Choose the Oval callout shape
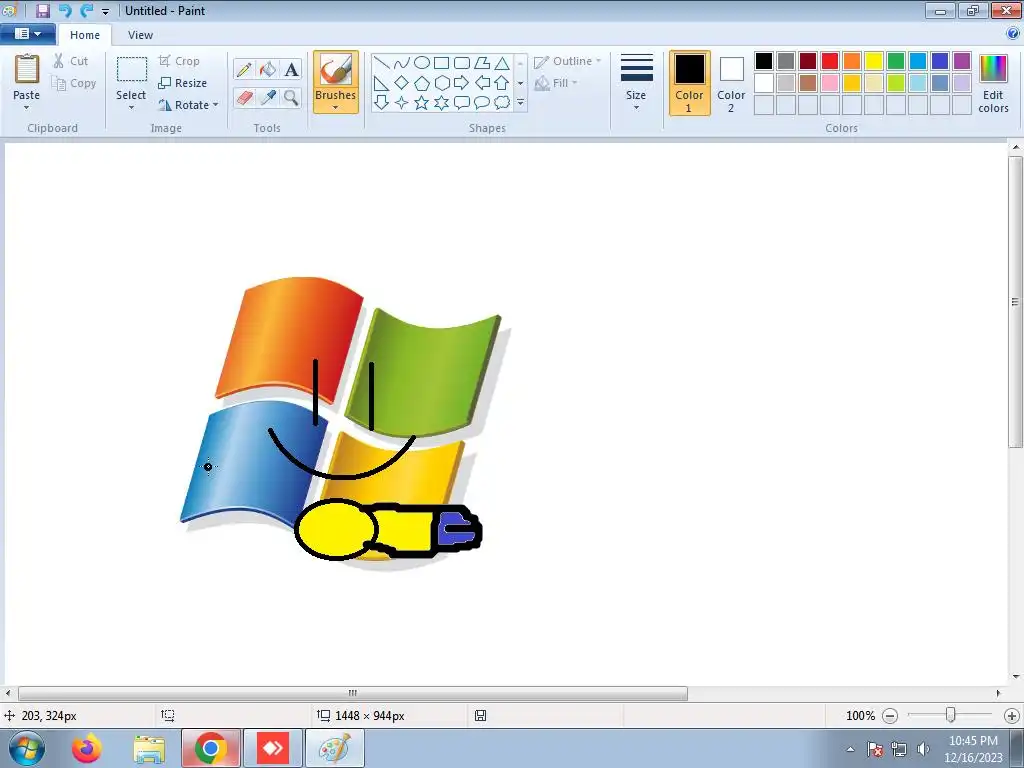The width and height of the screenshot is (1024, 768). [482, 103]
